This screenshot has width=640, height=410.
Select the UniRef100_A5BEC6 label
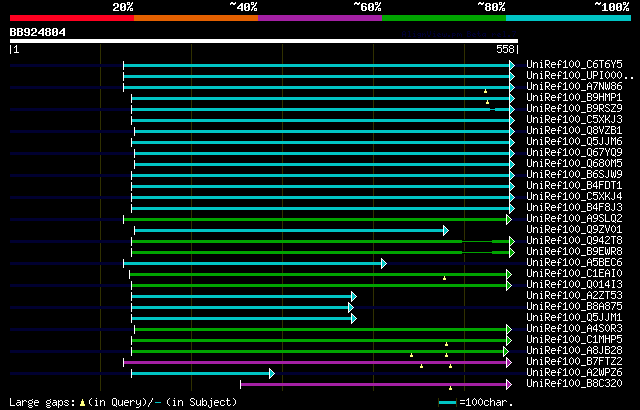pos(574,263)
